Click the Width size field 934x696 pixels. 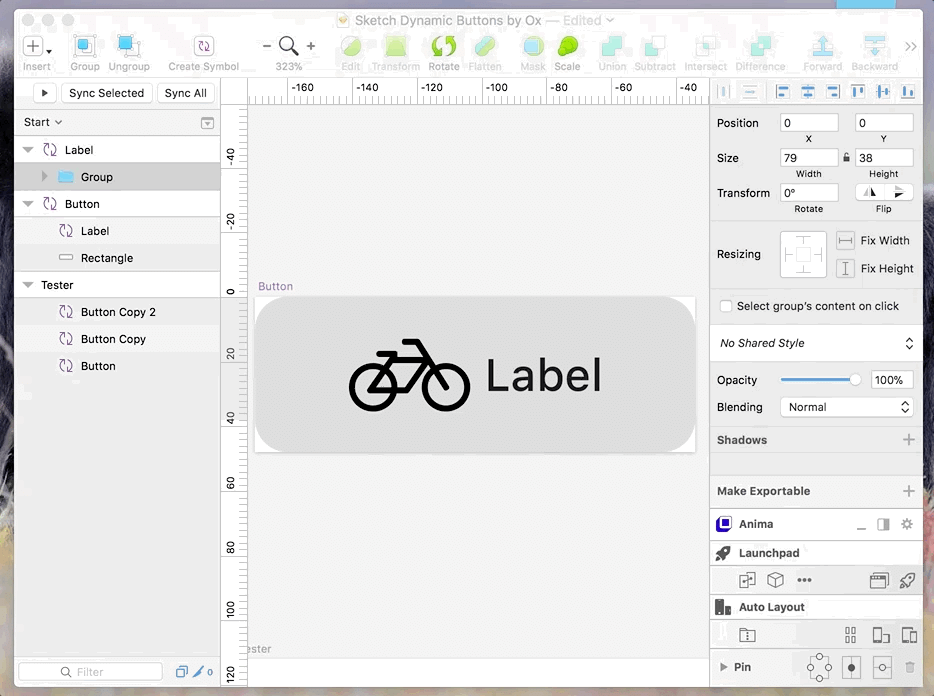(809, 158)
